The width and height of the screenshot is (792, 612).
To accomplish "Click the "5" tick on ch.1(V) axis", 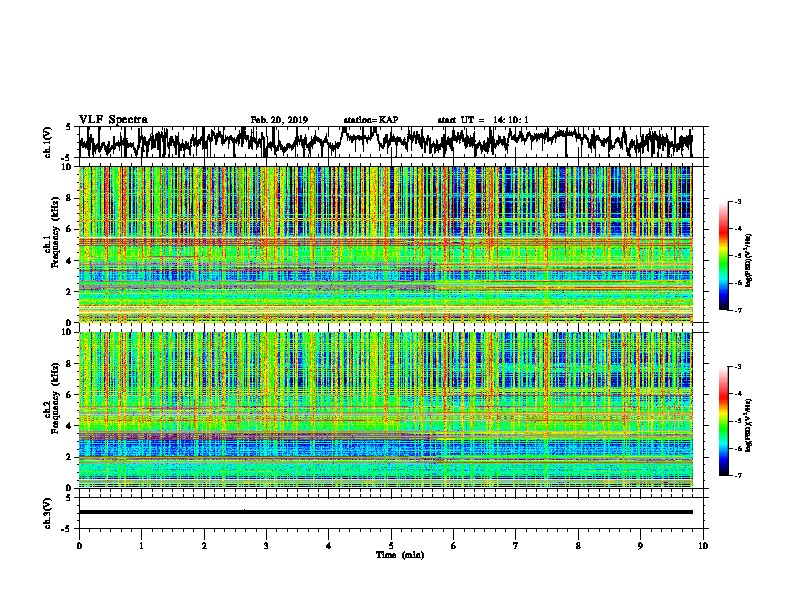I will (68, 127).
